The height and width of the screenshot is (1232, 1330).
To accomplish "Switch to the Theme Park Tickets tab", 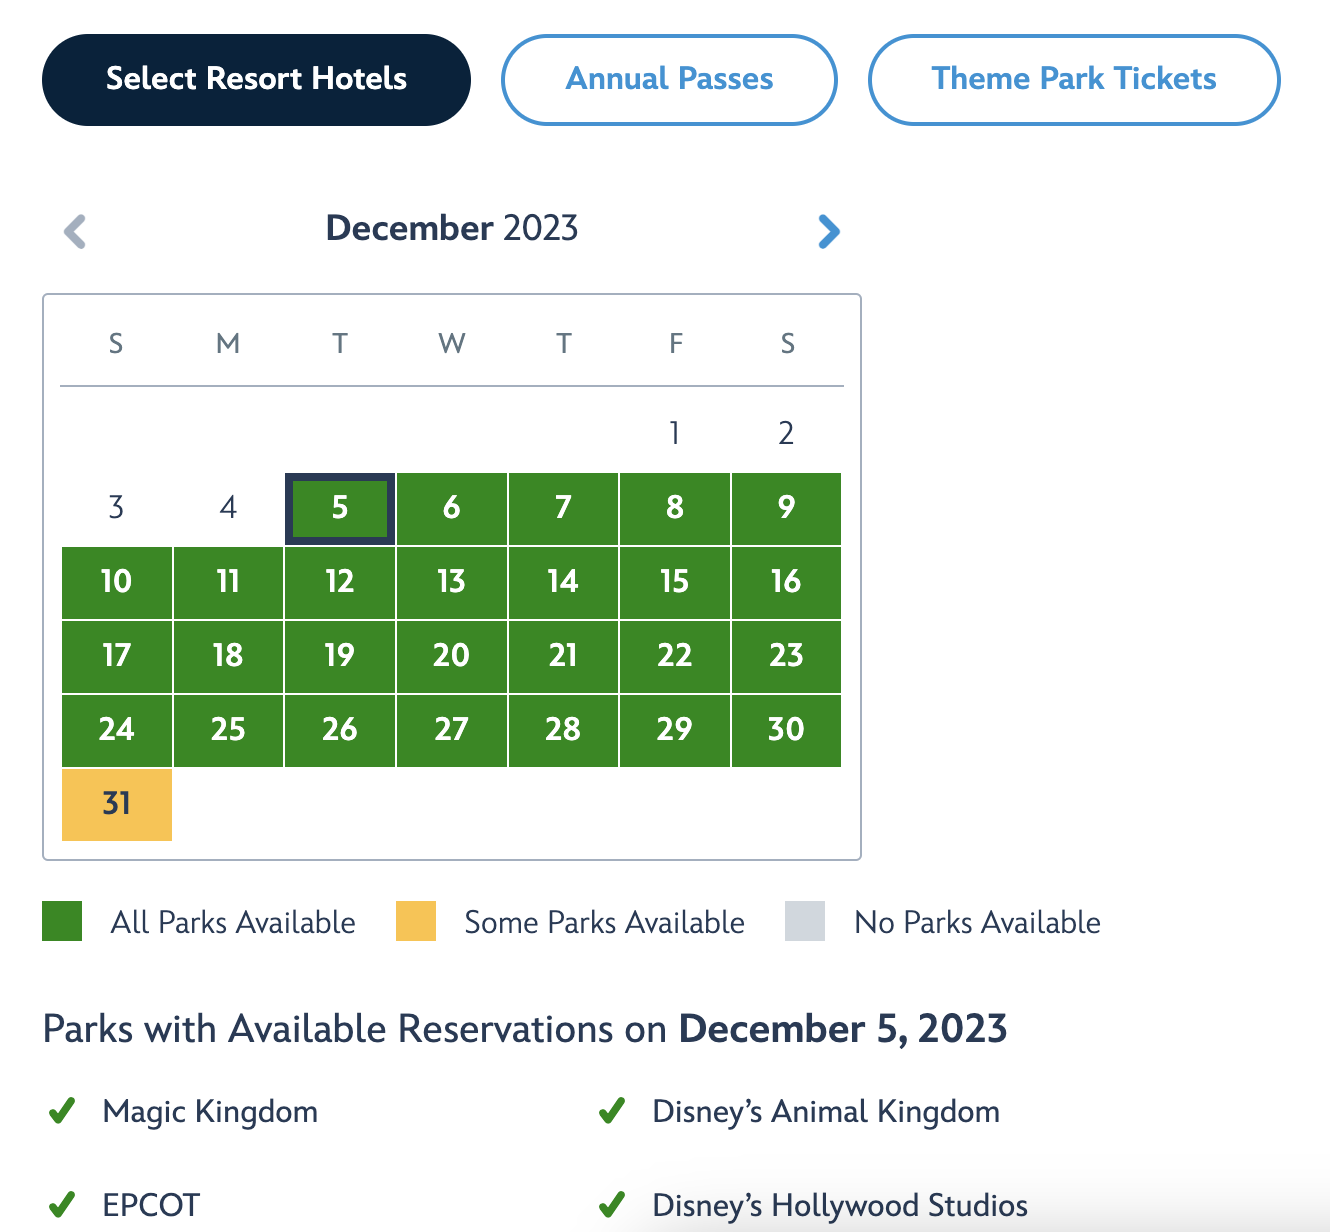I will 1074,80.
